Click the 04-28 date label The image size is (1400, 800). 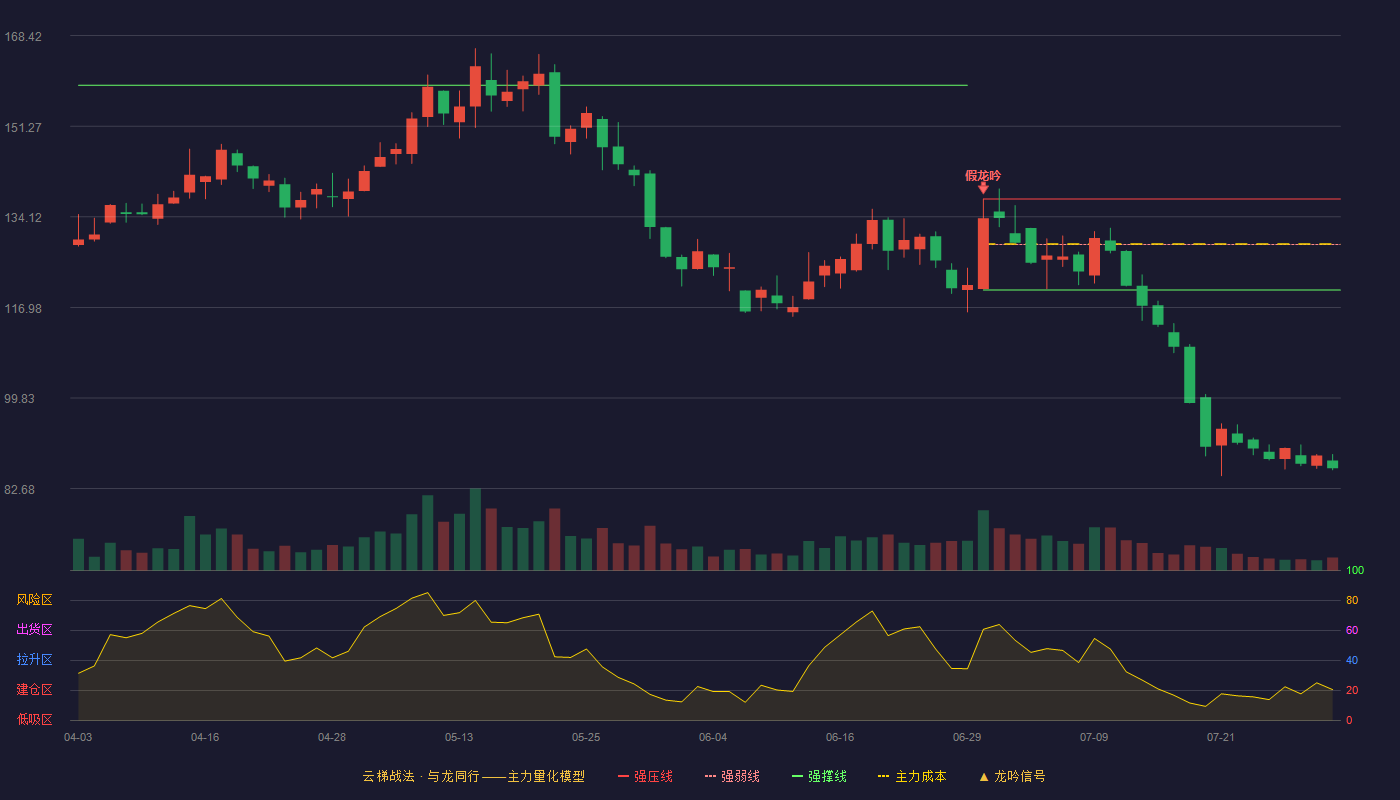(x=332, y=737)
